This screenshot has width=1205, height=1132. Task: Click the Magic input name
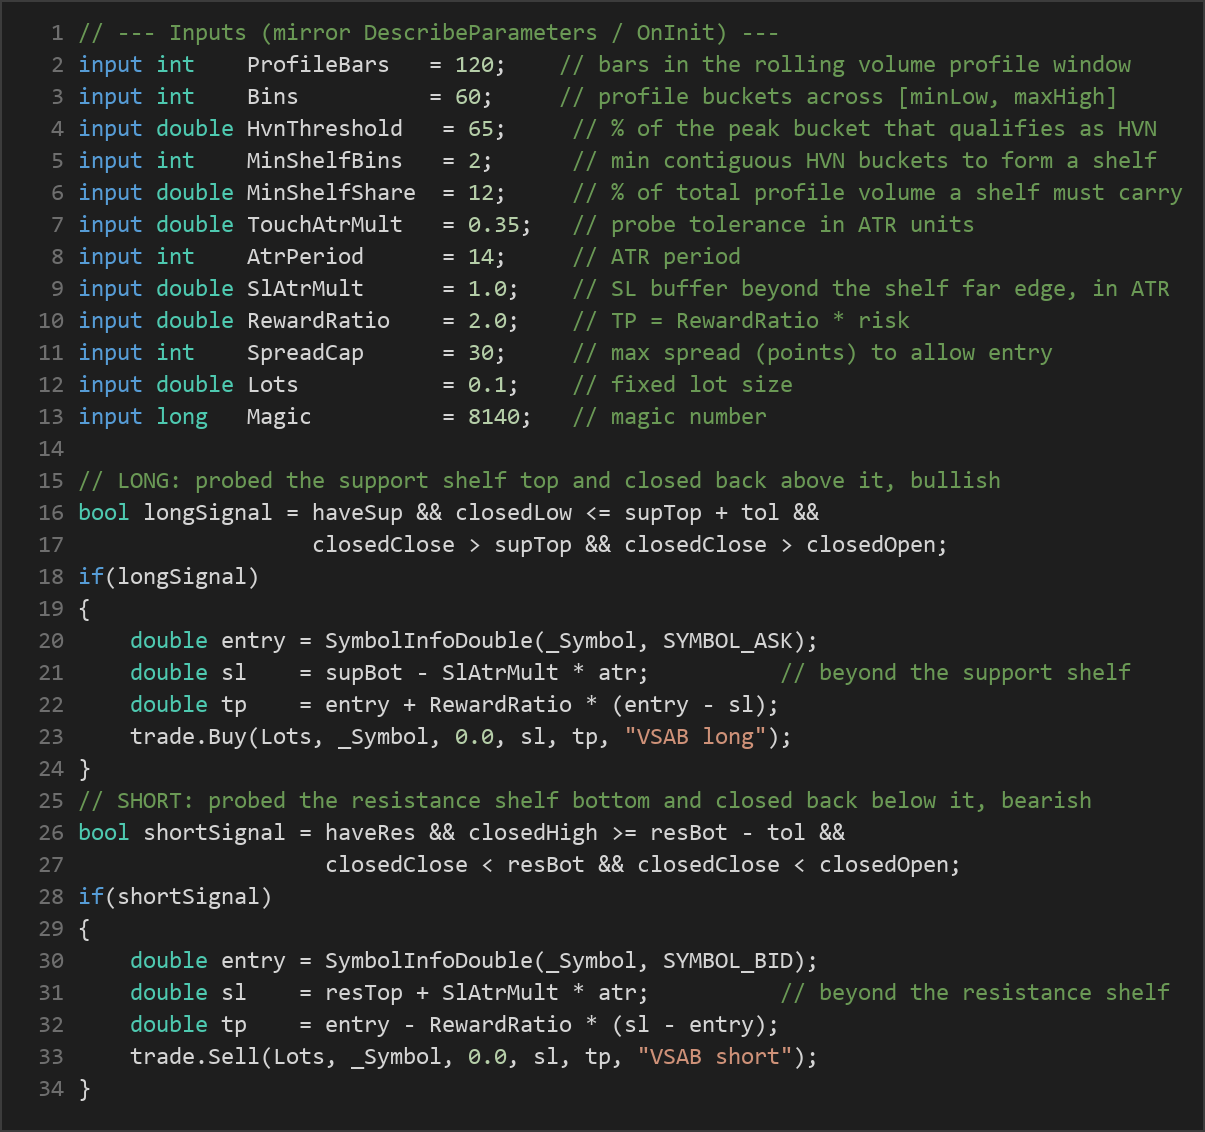[279, 417]
